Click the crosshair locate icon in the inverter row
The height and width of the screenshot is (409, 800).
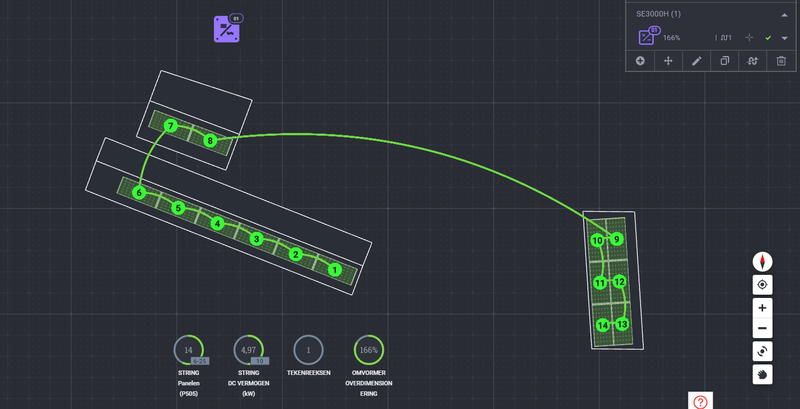pos(749,37)
